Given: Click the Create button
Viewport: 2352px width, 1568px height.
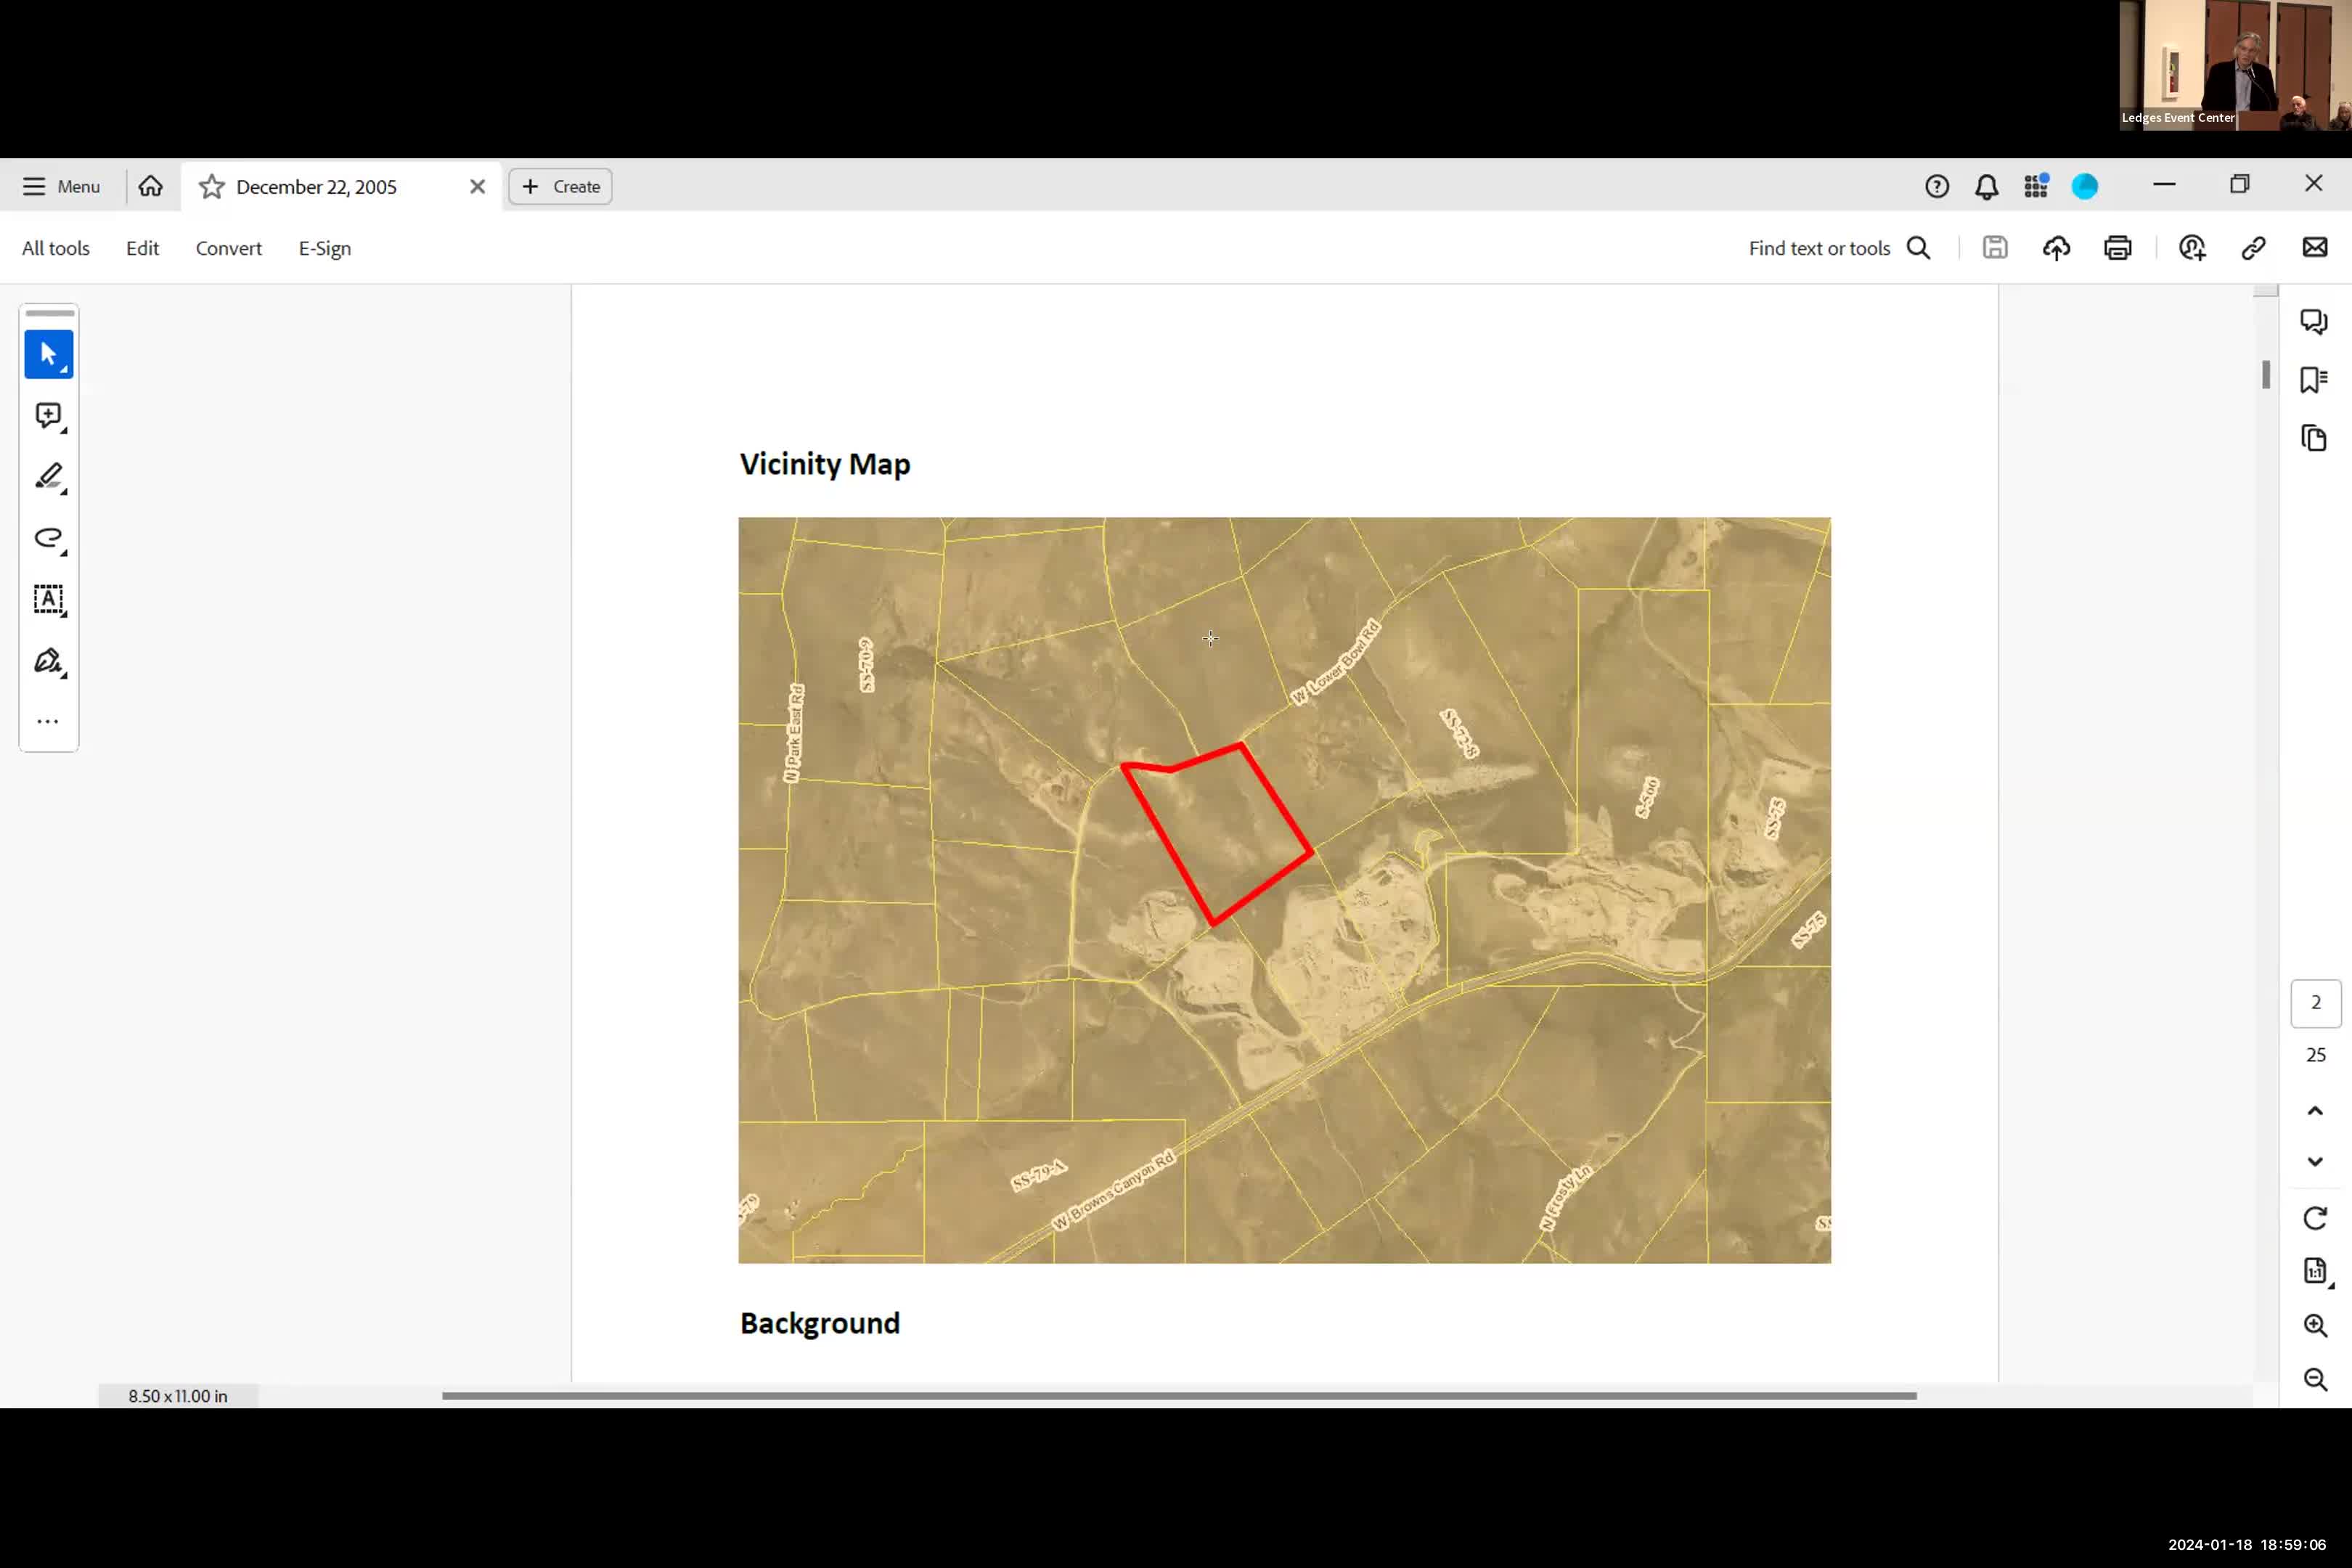Looking at the screenshot, I should (x=560, y=187).
